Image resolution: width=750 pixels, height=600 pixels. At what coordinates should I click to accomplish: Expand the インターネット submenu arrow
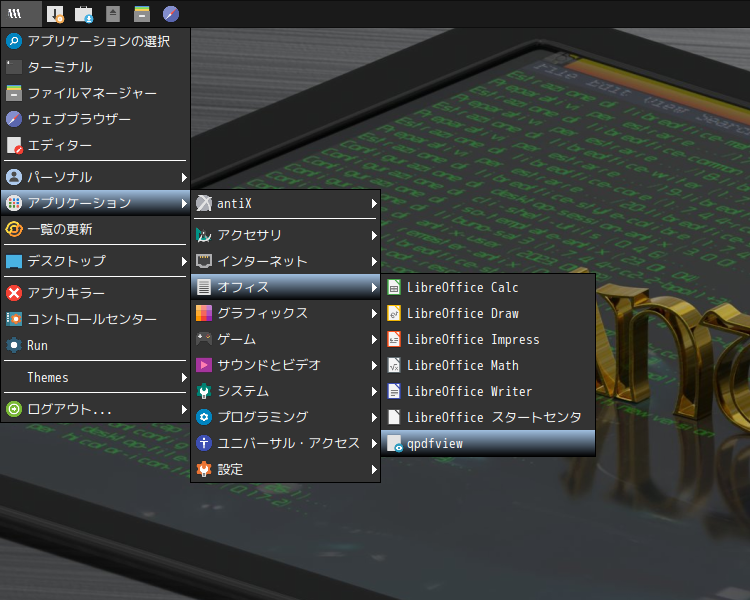point(375,261)
